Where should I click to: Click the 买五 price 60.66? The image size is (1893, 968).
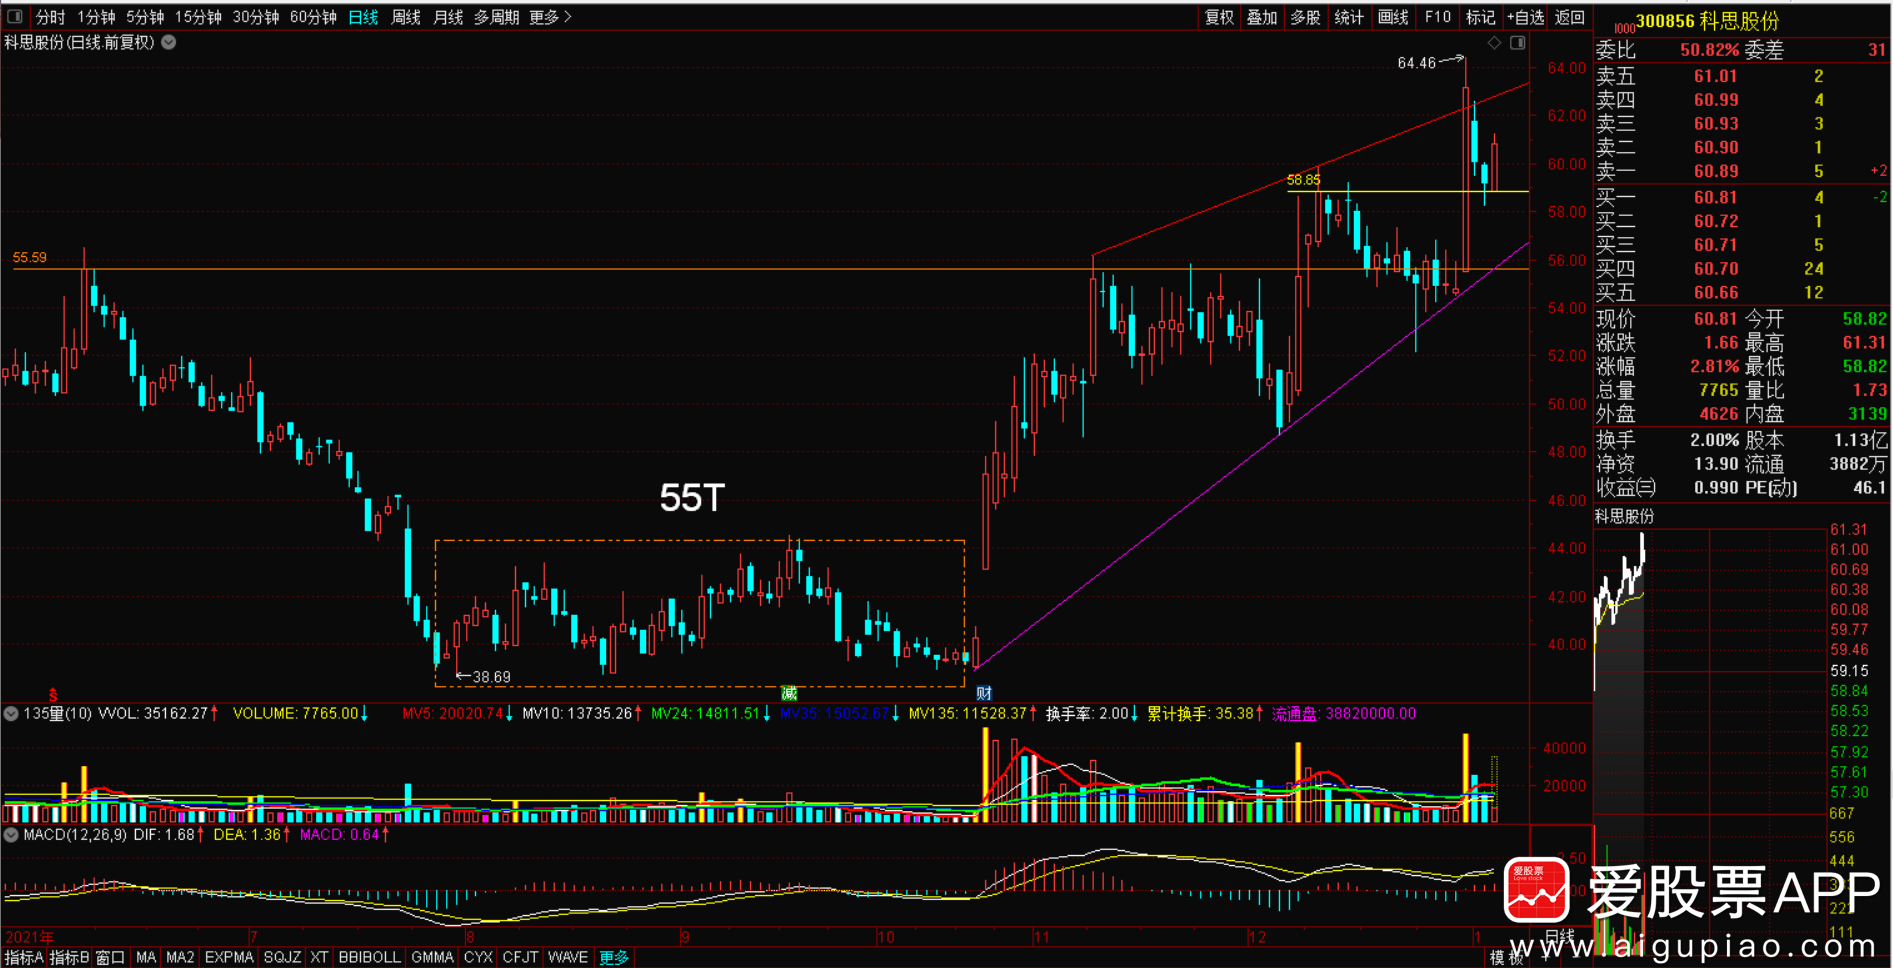1716,292
